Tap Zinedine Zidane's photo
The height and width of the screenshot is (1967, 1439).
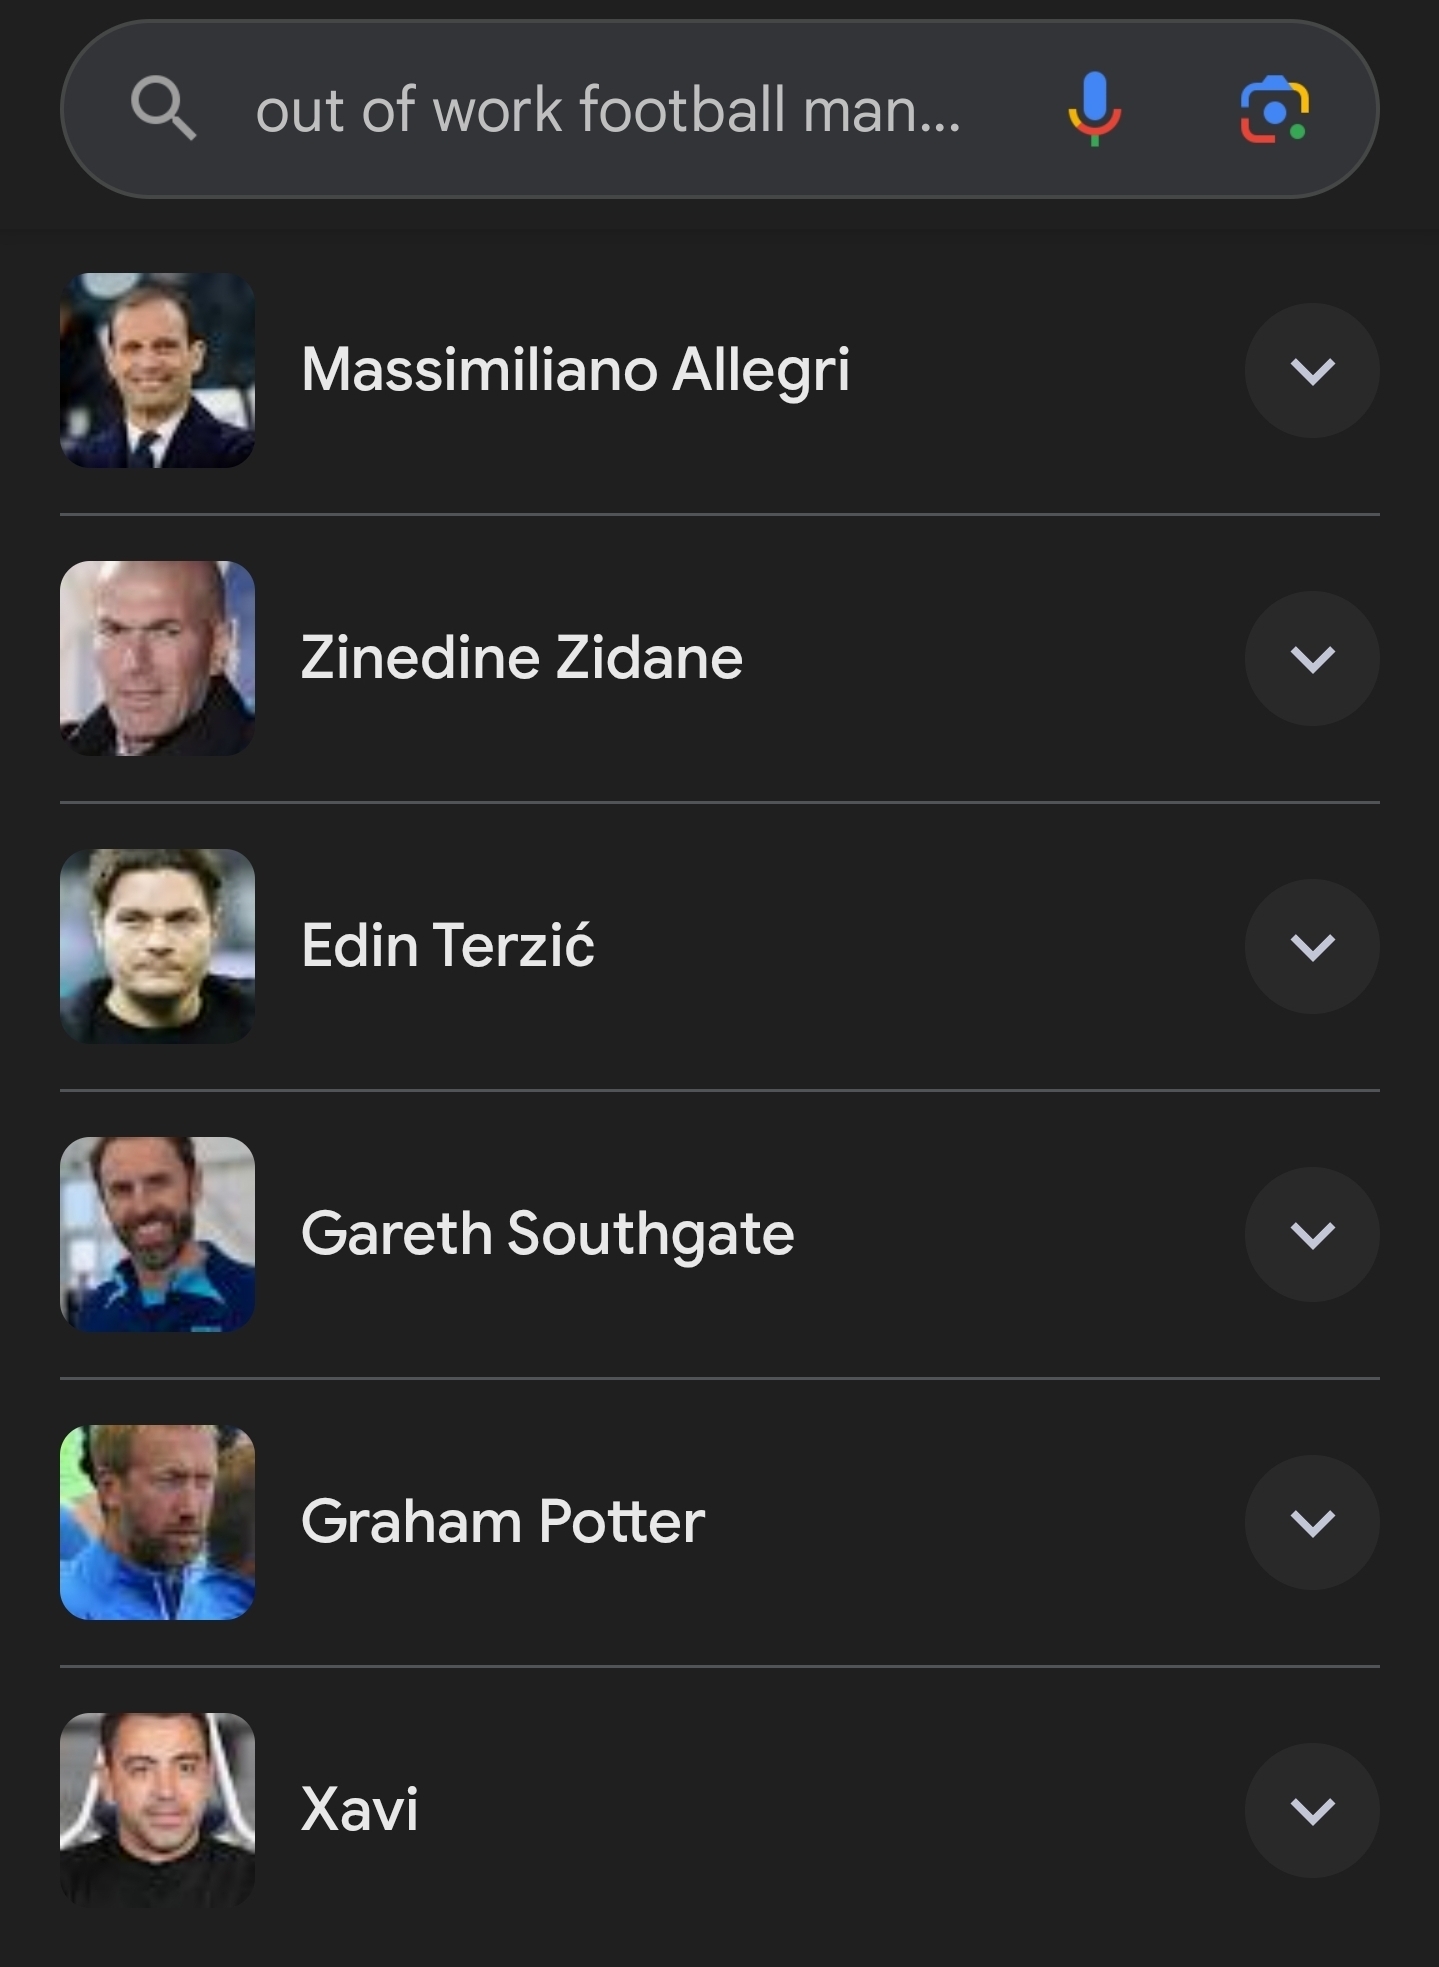(x=157, y=659)
